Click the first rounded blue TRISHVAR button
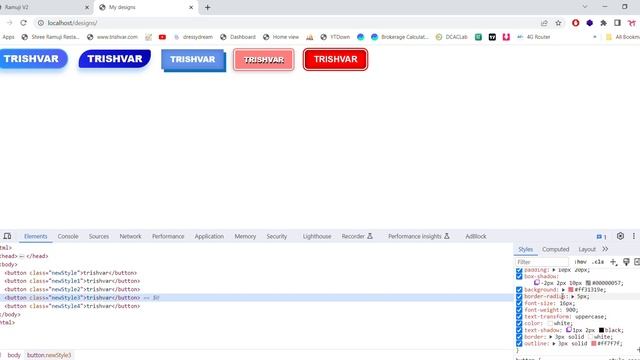 [32, 59]
